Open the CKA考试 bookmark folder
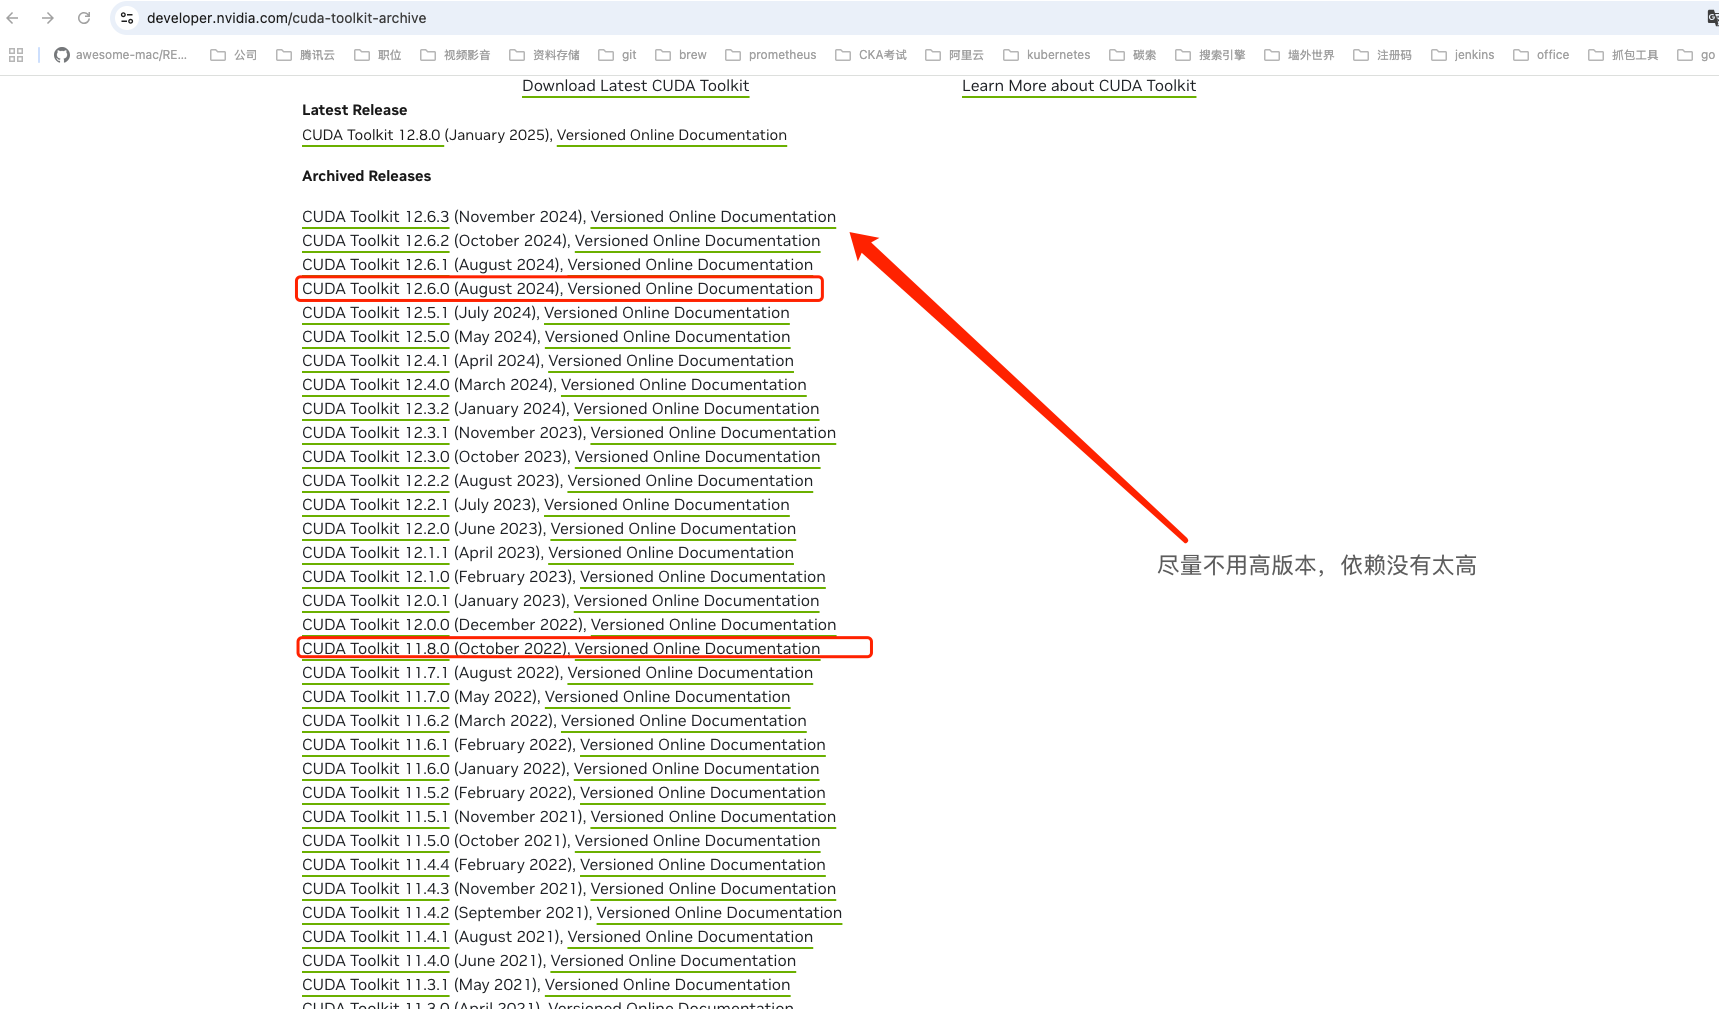This screenshot has width=1719, height=1009. pyautogui.click(x=871, y=55)
